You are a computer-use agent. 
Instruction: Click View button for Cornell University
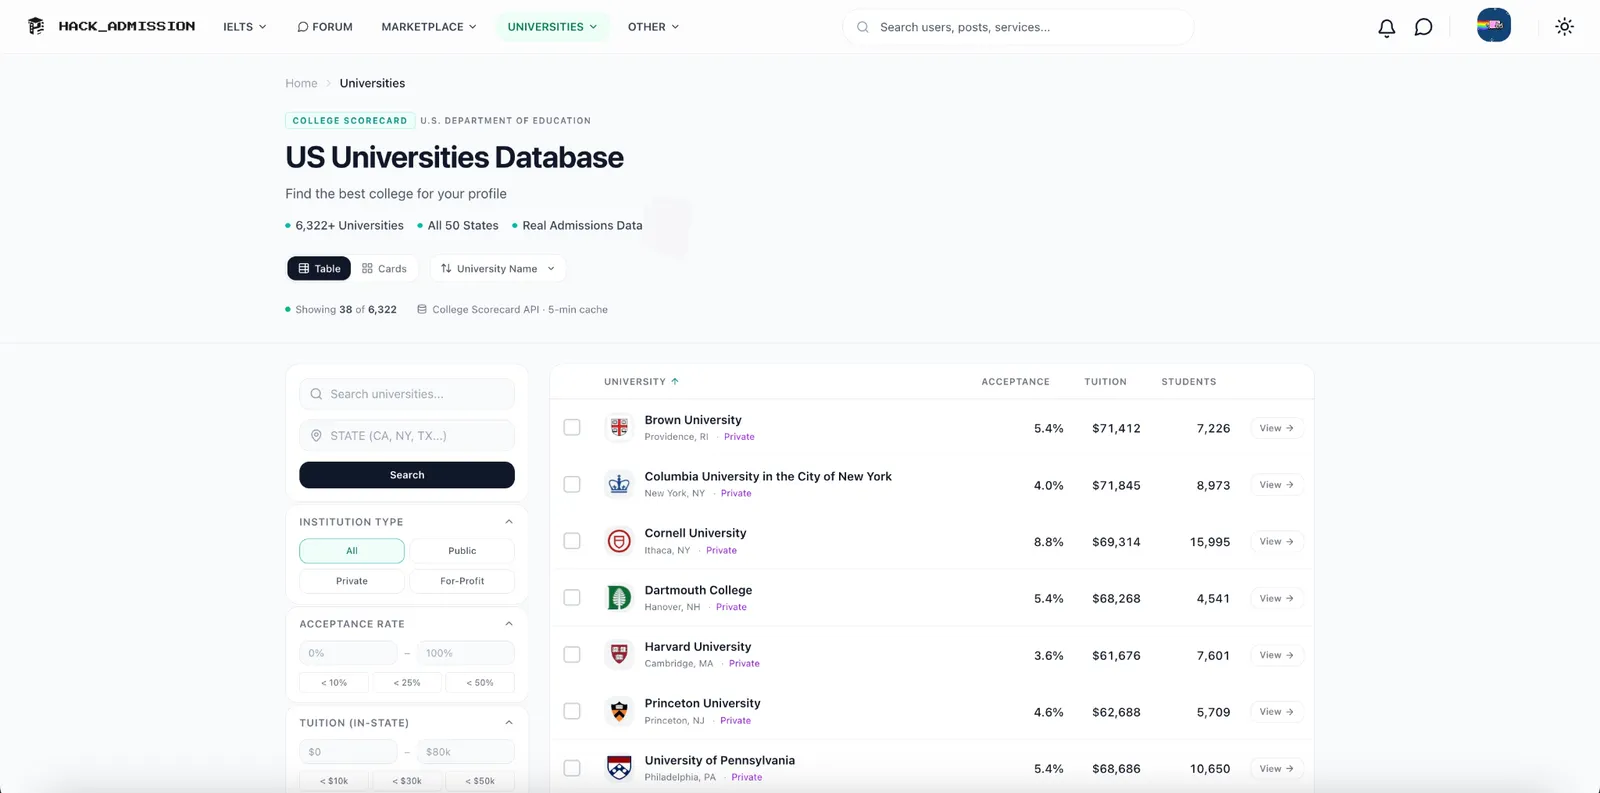[x=1277, y=541]
